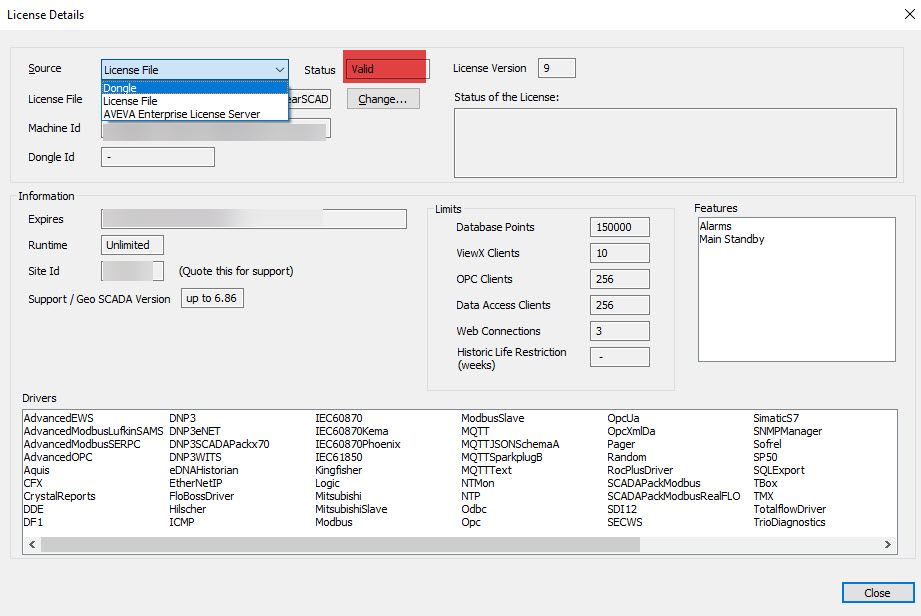Open the Source dropdown arrow

tap(280, 70)
